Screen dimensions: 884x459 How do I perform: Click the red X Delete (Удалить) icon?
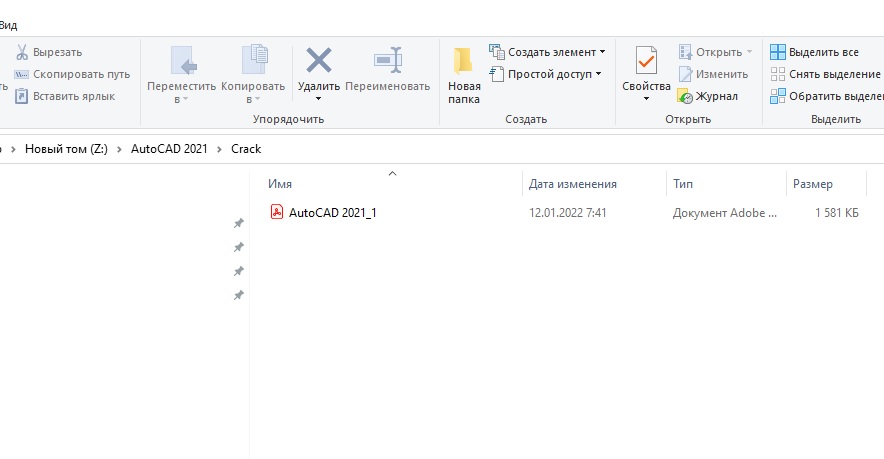(319, 61)
